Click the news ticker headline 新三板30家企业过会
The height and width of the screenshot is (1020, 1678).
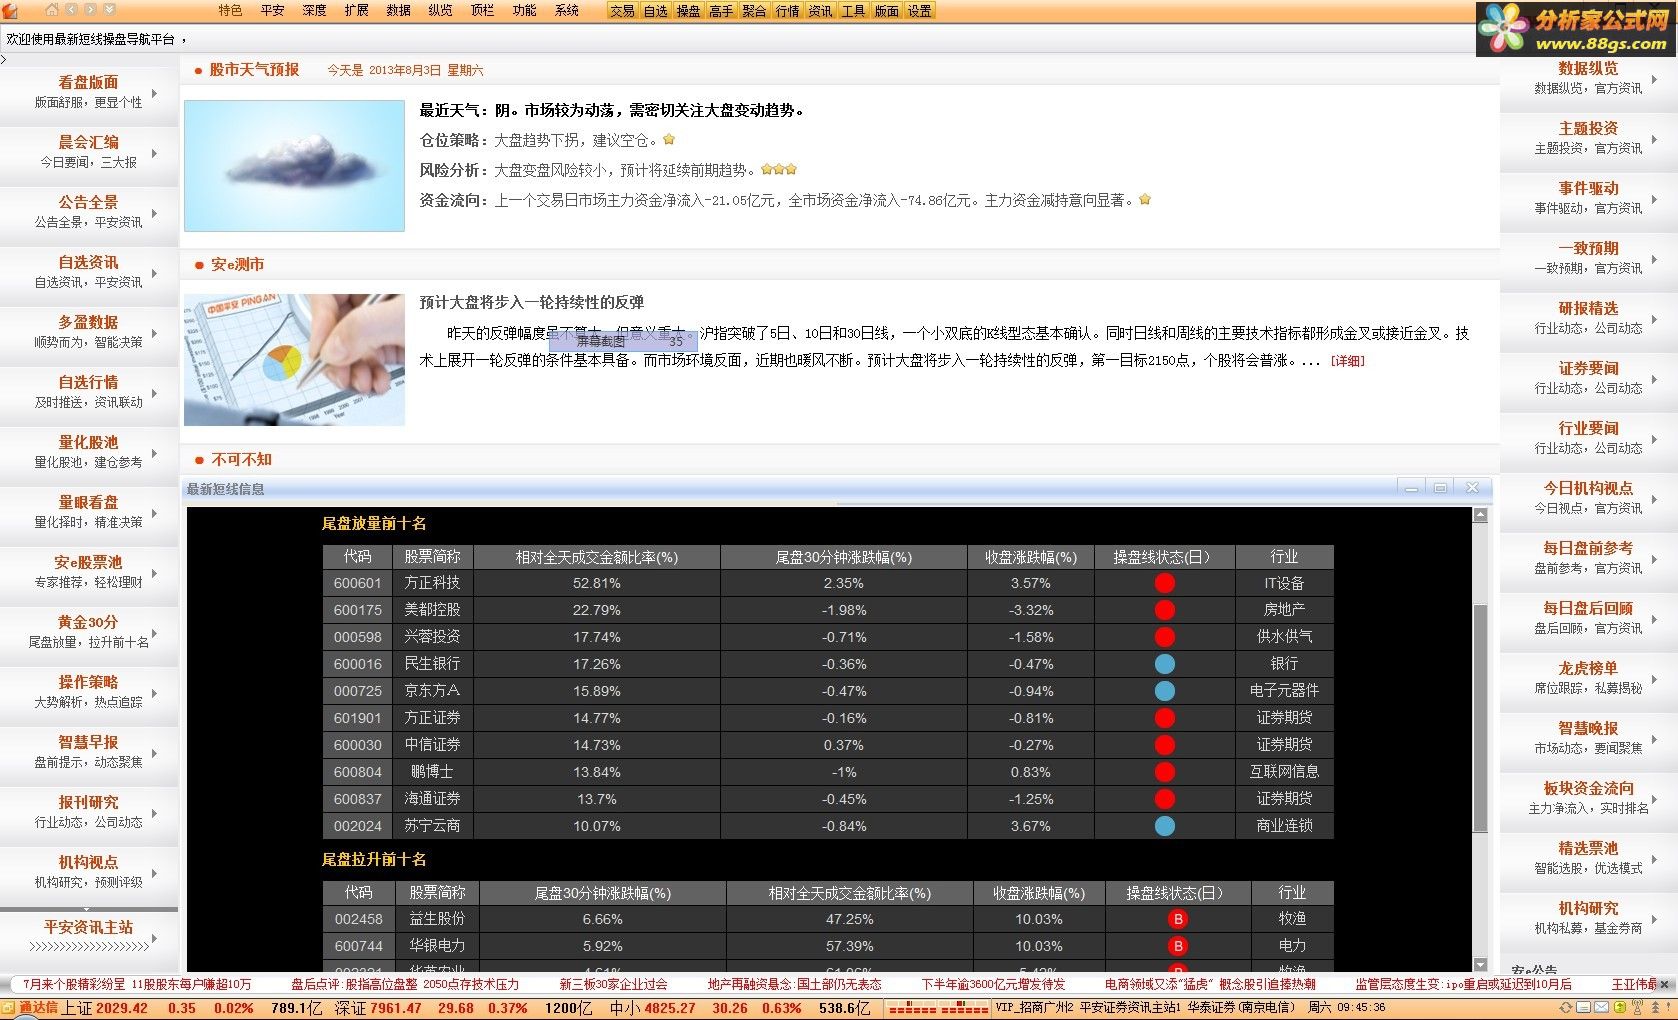[613, 985]
